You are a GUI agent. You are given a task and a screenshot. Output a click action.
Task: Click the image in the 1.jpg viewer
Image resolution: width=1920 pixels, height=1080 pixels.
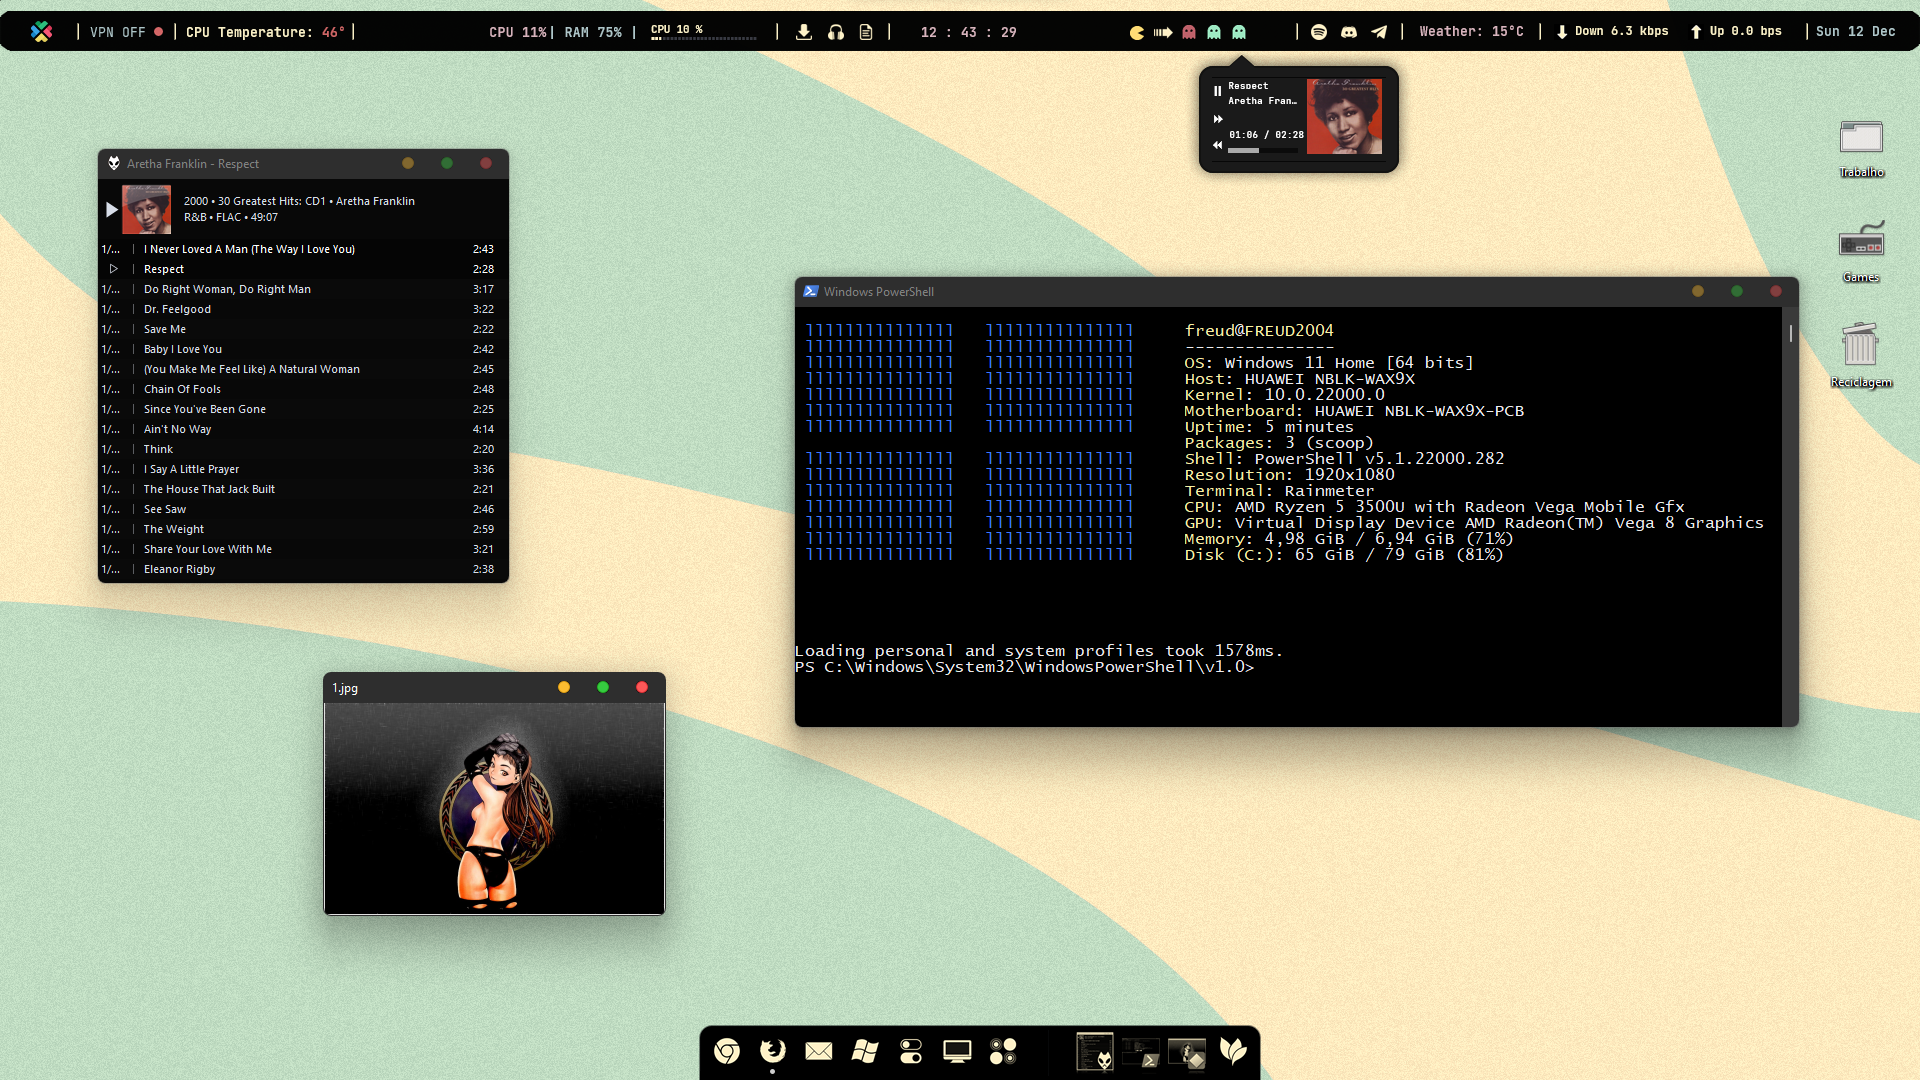click(x=494, y=808)
